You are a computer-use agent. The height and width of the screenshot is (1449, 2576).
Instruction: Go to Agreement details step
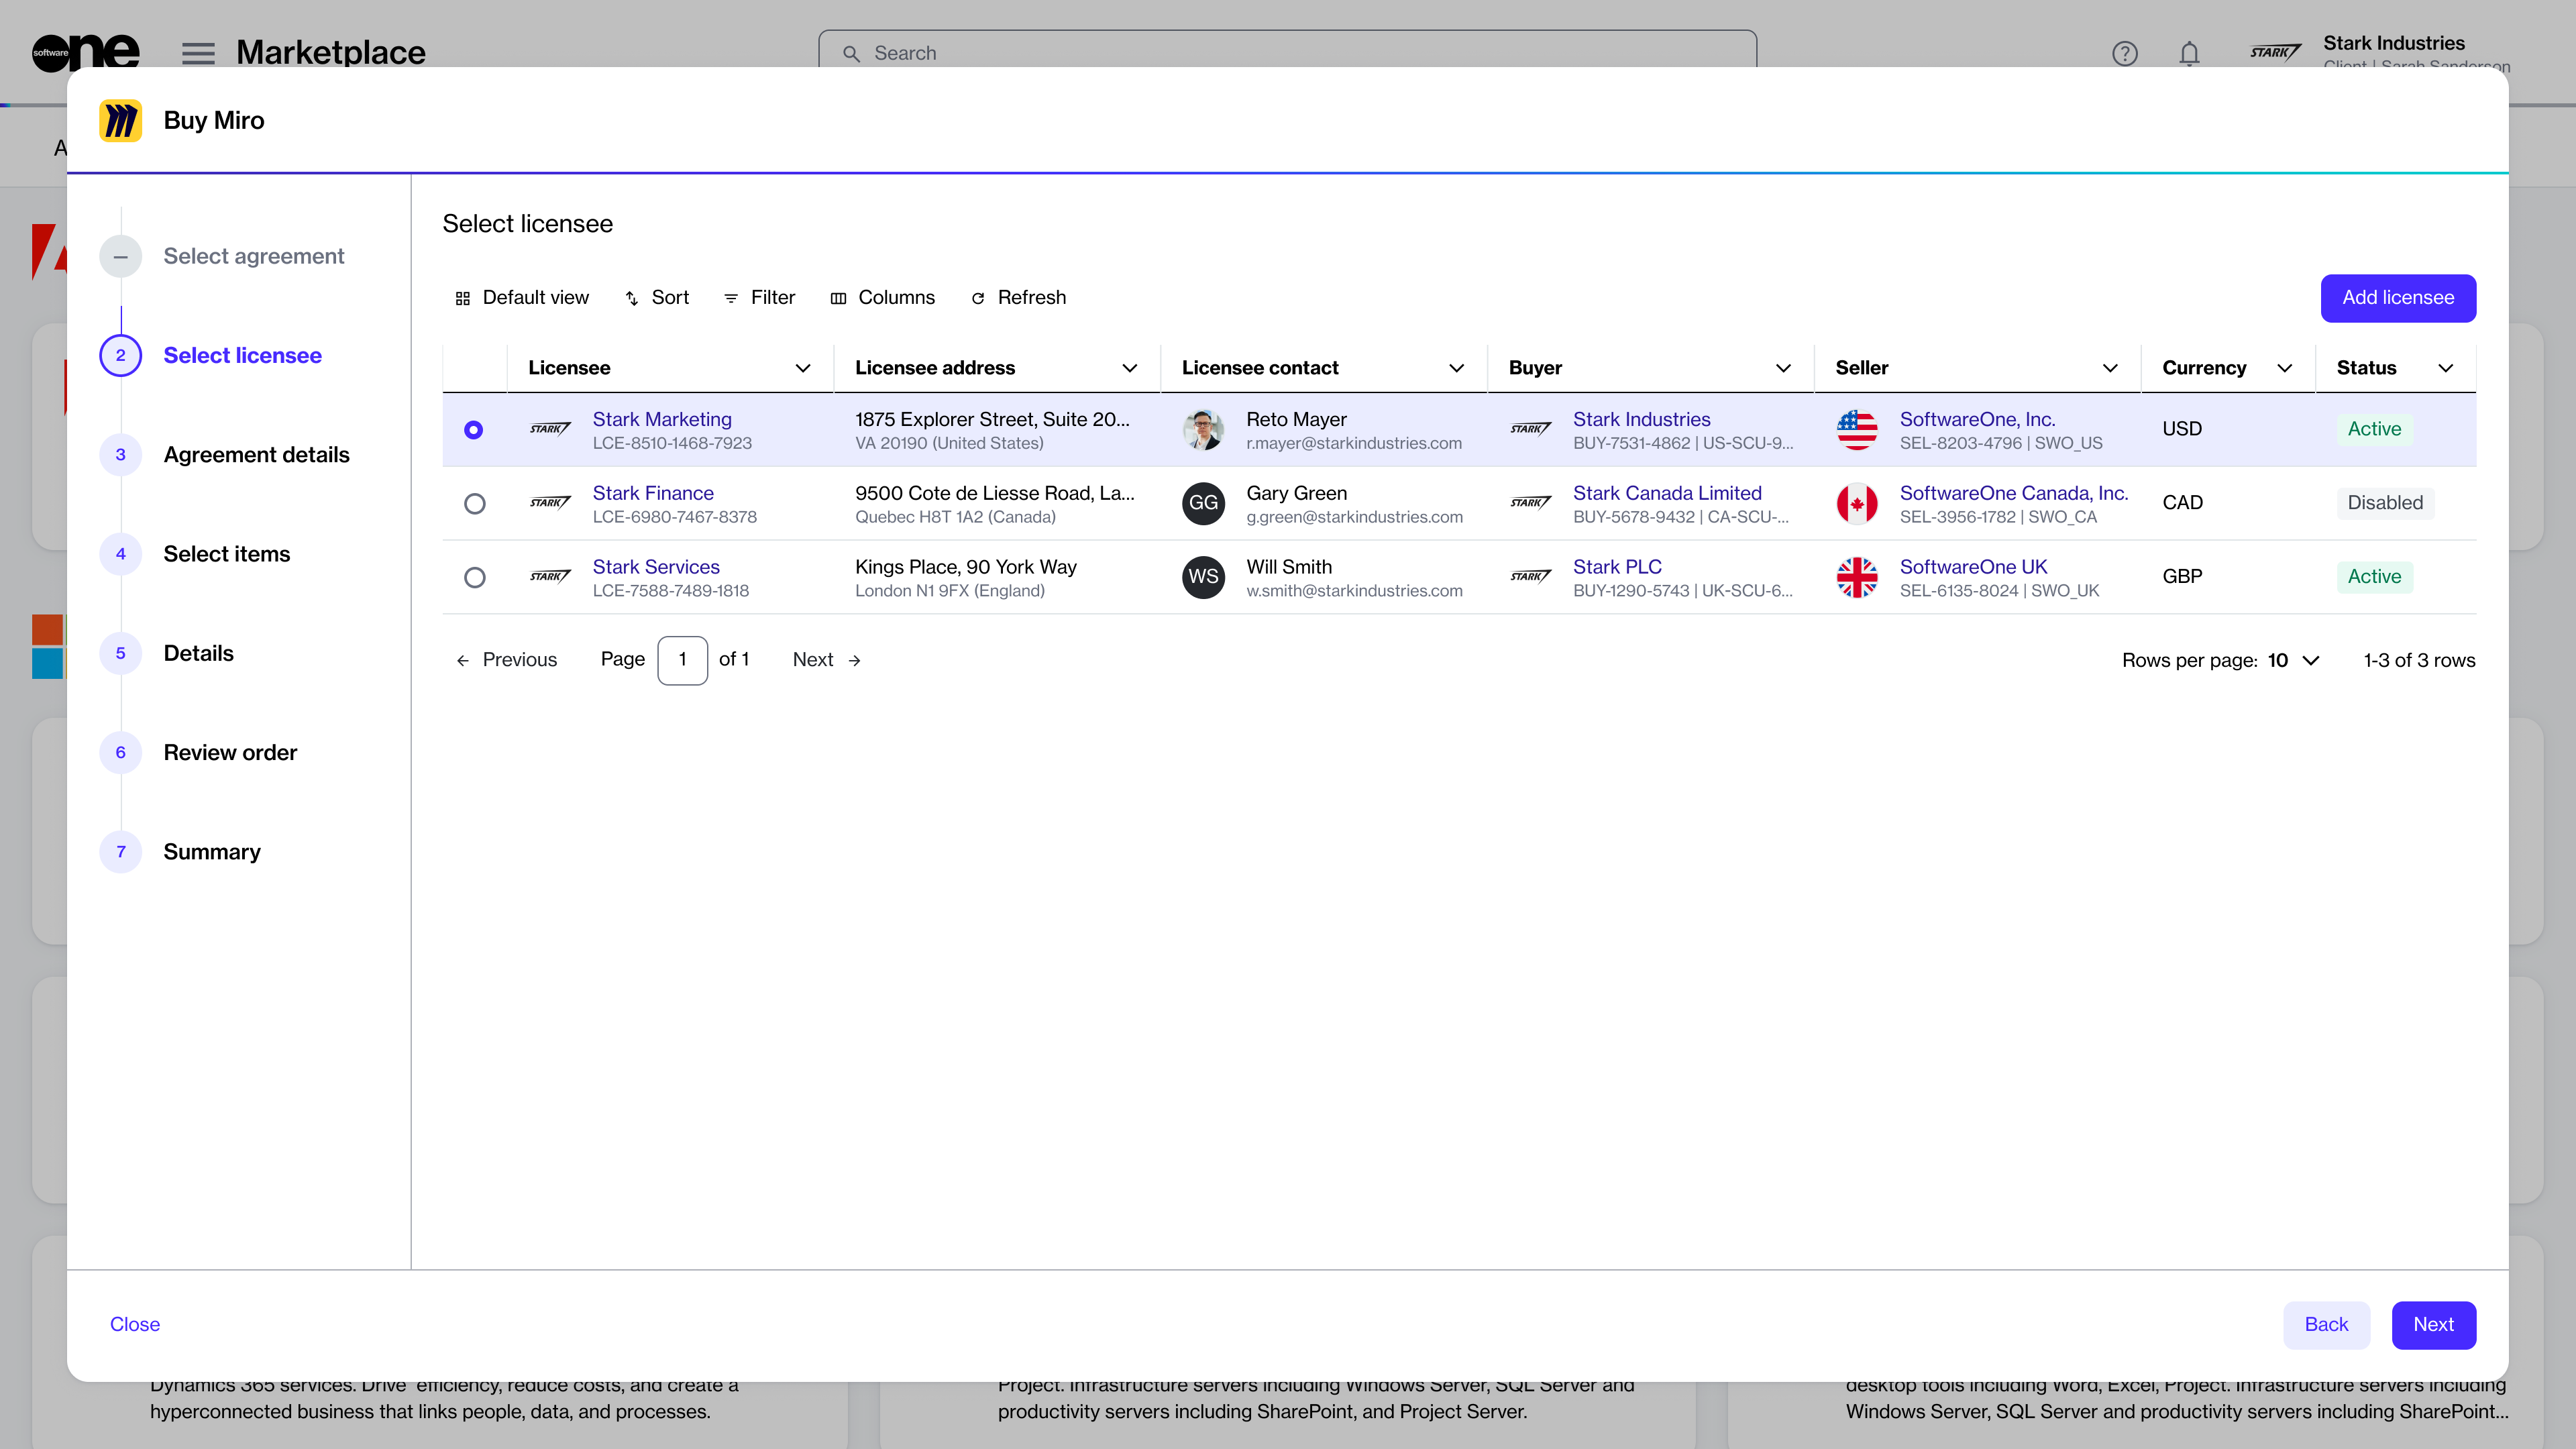coord(256,455)
